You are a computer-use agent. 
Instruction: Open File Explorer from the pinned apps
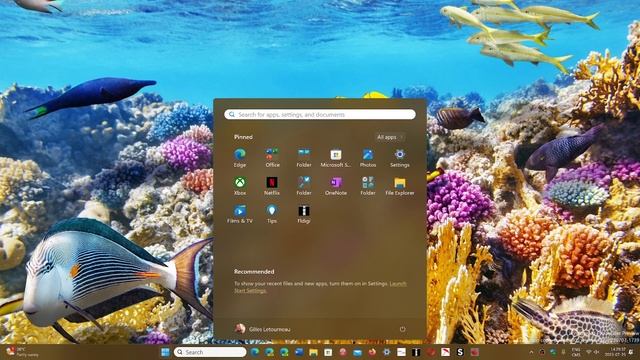(x=400, y=186)
